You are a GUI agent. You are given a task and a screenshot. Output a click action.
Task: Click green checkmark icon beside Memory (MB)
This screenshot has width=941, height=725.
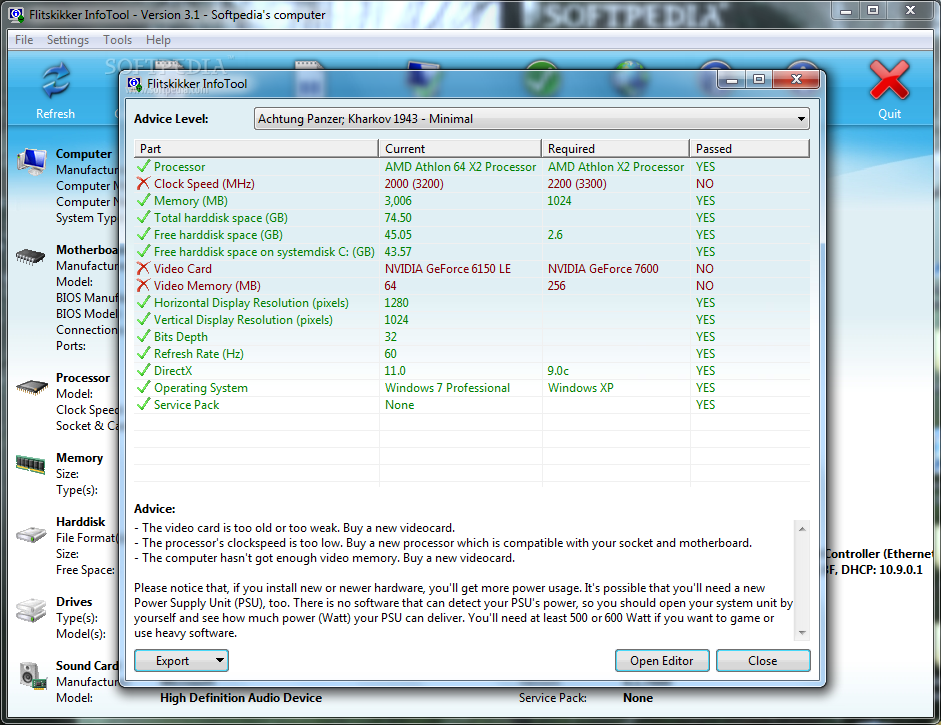[x=143, y=200]
